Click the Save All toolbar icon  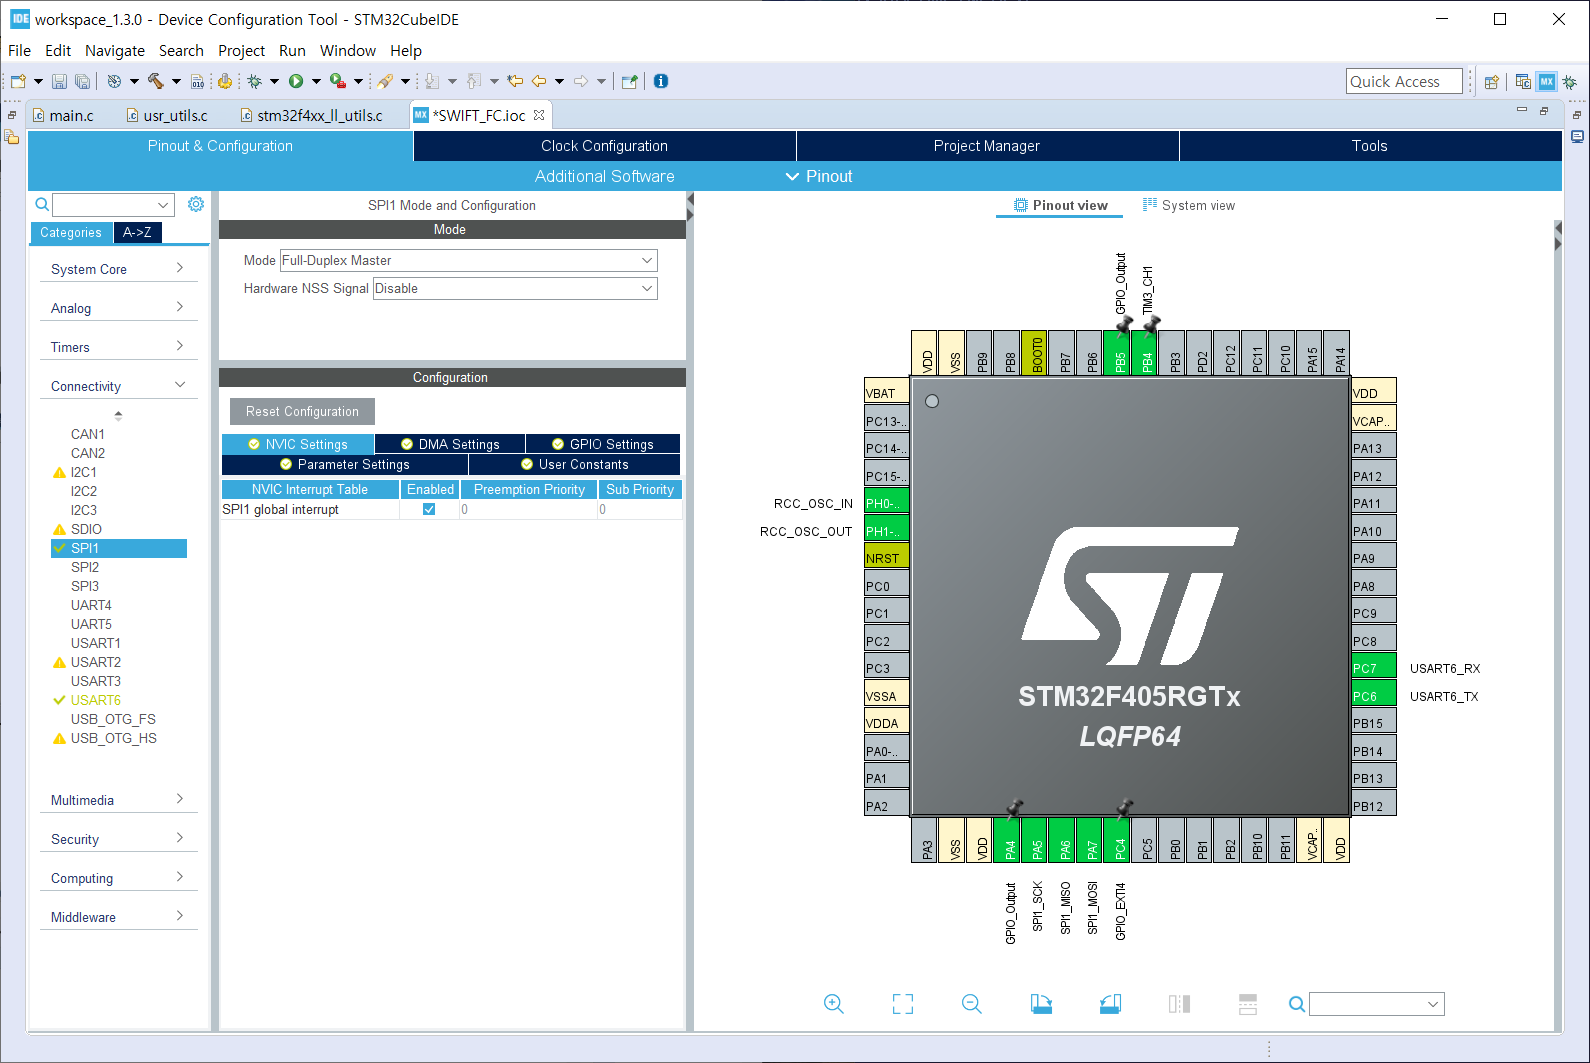83,81
